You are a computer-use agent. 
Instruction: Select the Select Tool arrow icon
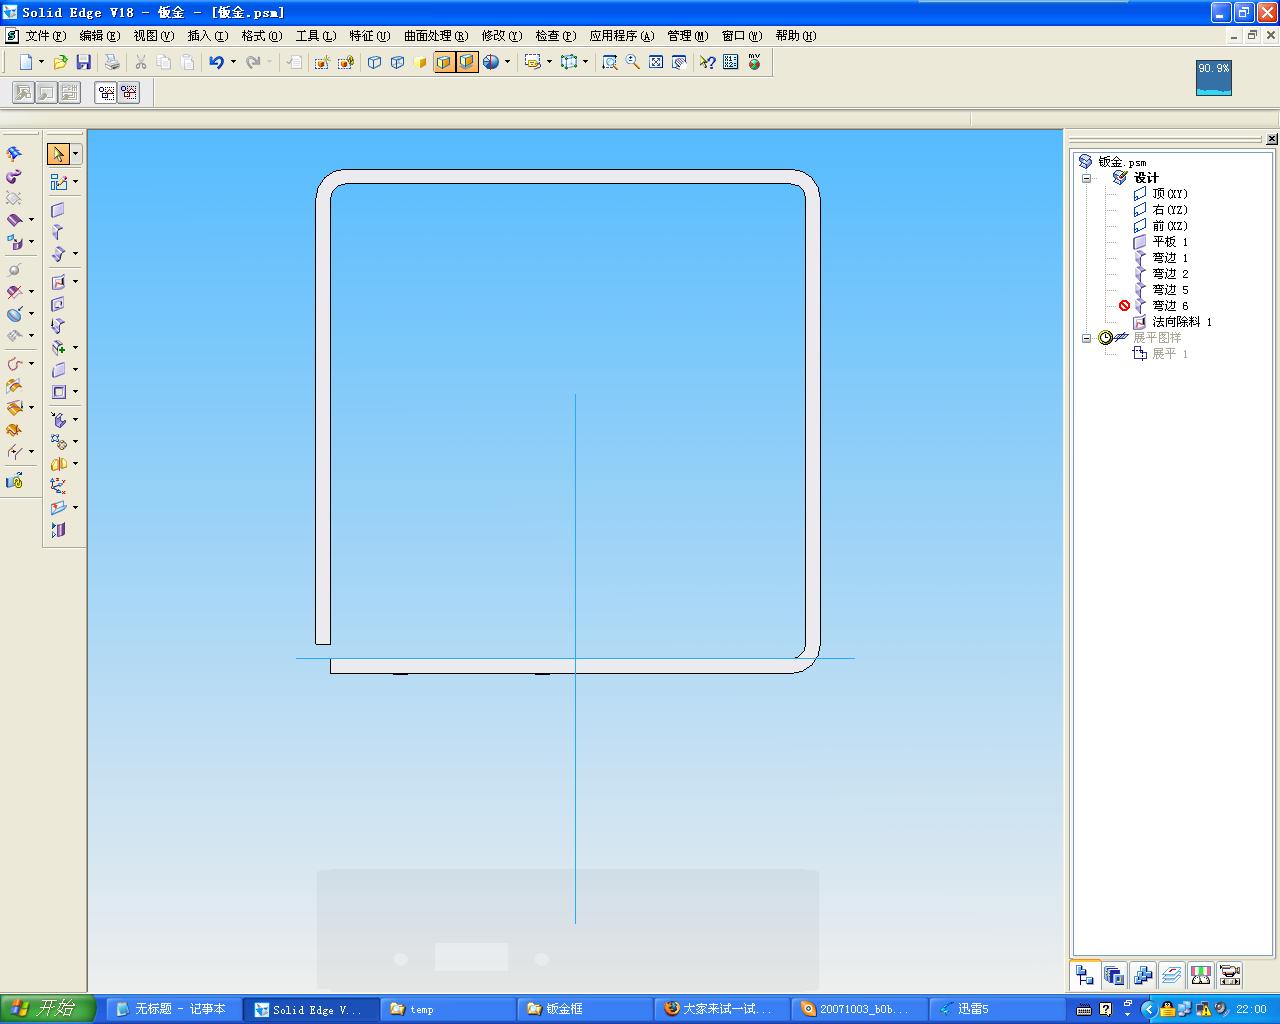(58, 154)
